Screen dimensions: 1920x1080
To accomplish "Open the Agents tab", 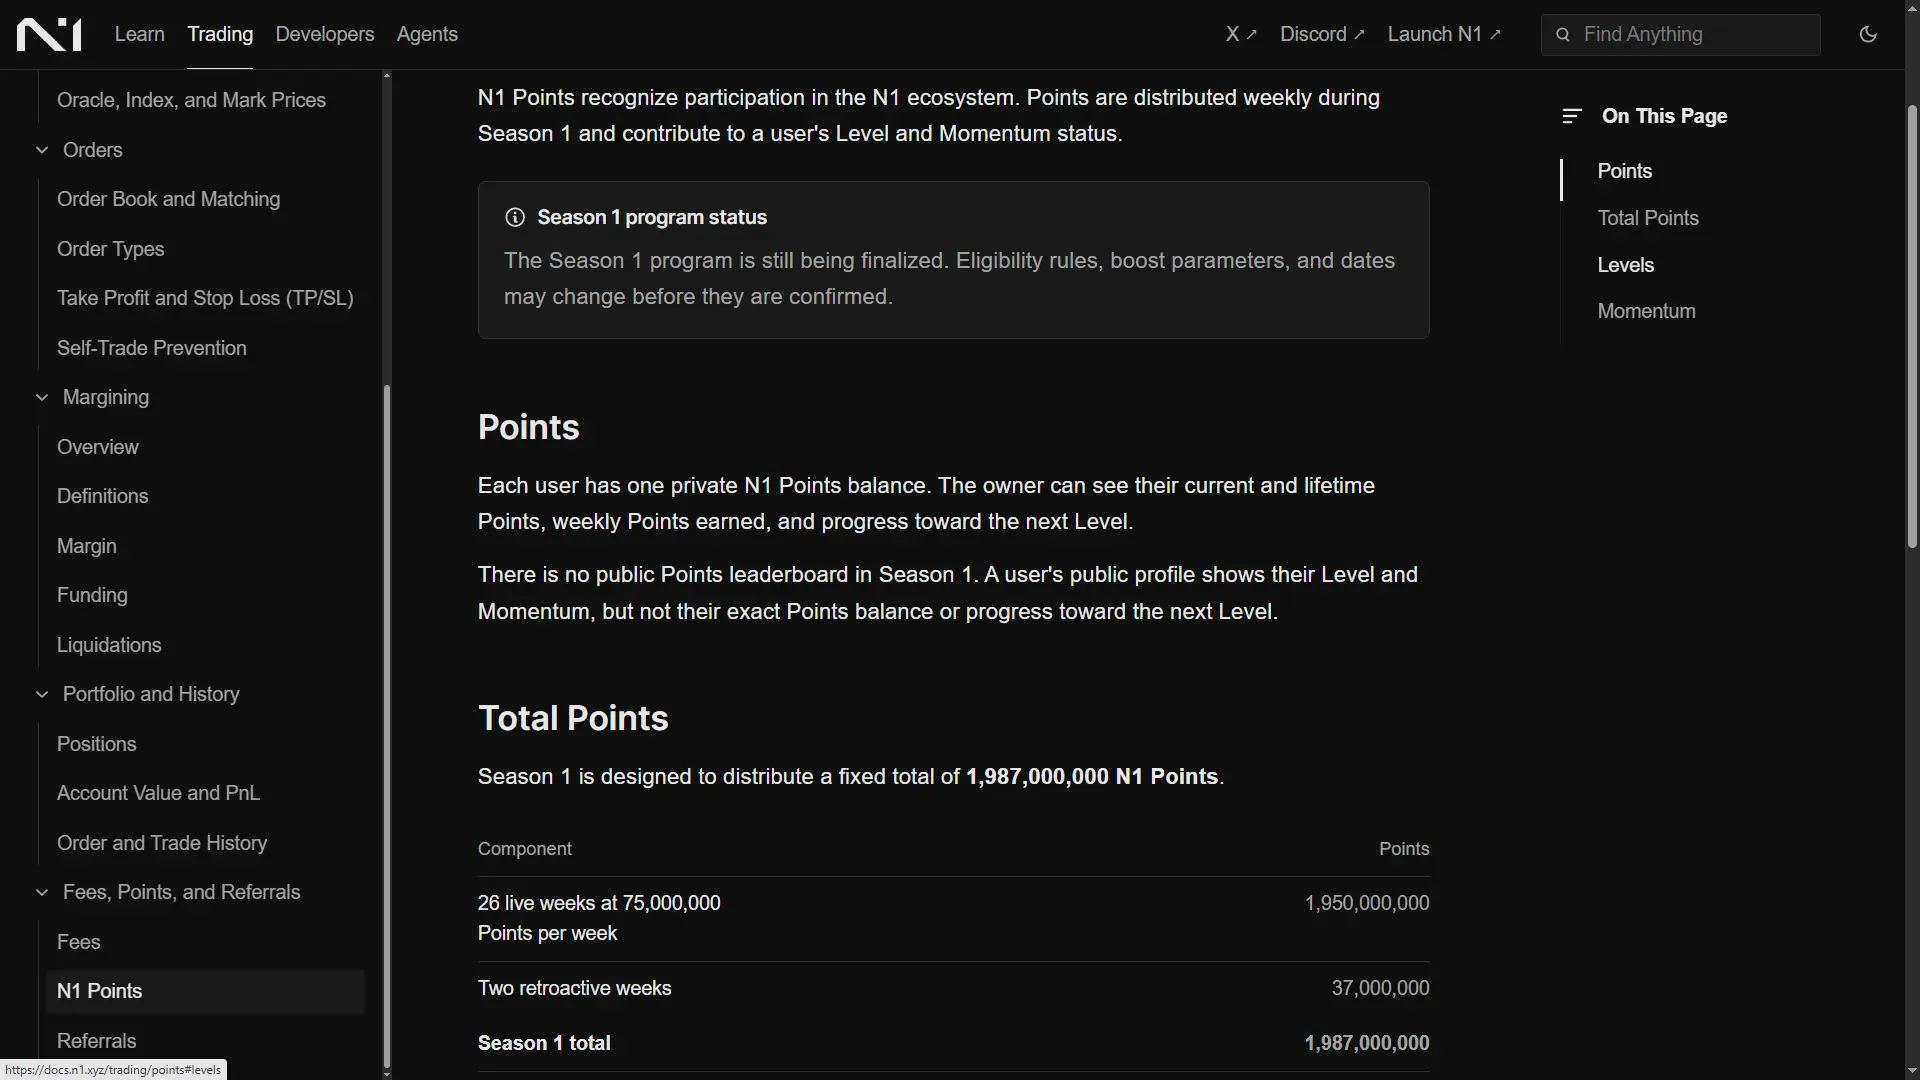I will pos(427,34).
